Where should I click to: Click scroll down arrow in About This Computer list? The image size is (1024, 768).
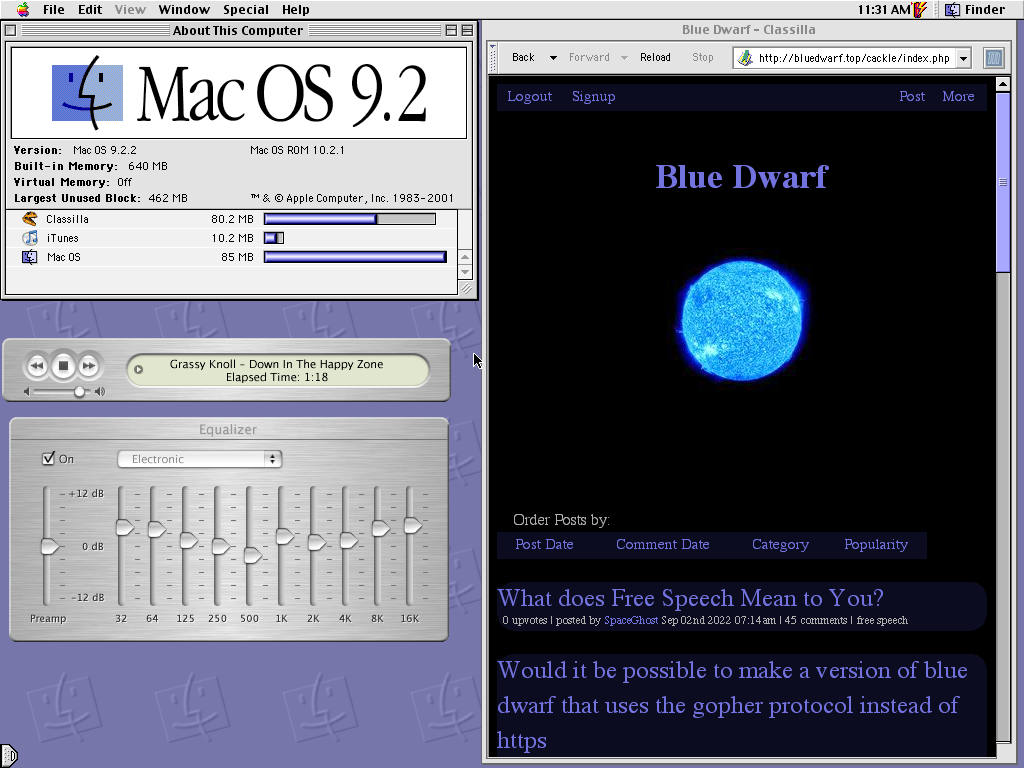[465, 272]
